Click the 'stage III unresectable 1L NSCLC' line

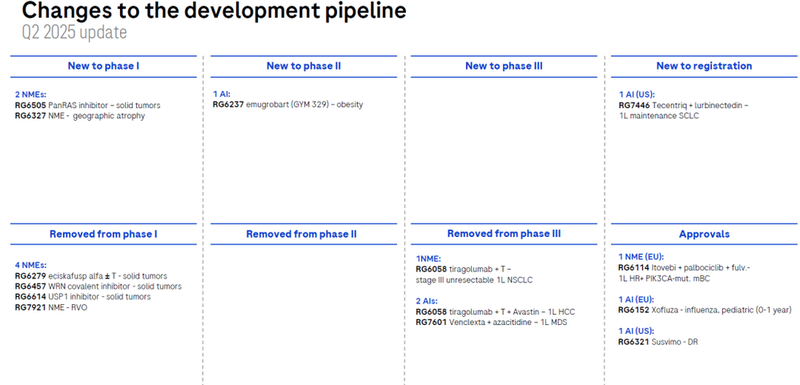point(474,280)
